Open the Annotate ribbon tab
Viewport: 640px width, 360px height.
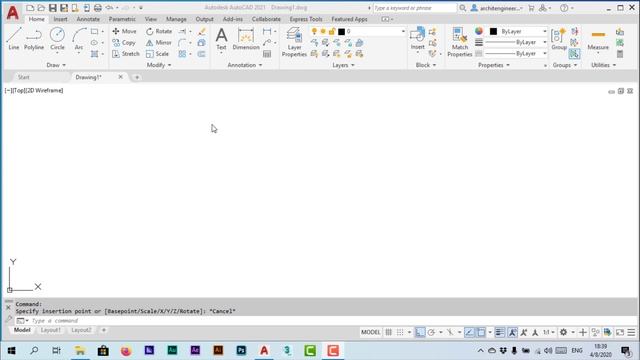pos(88,19)
